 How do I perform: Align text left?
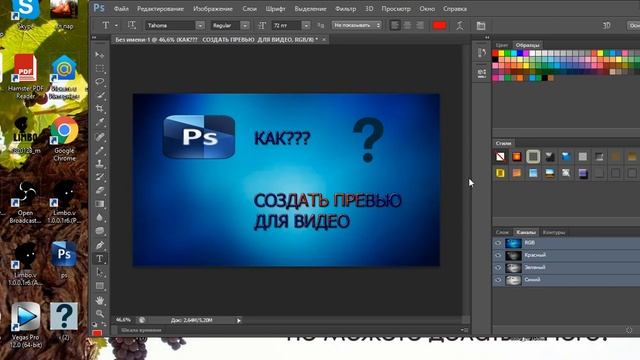395,25
